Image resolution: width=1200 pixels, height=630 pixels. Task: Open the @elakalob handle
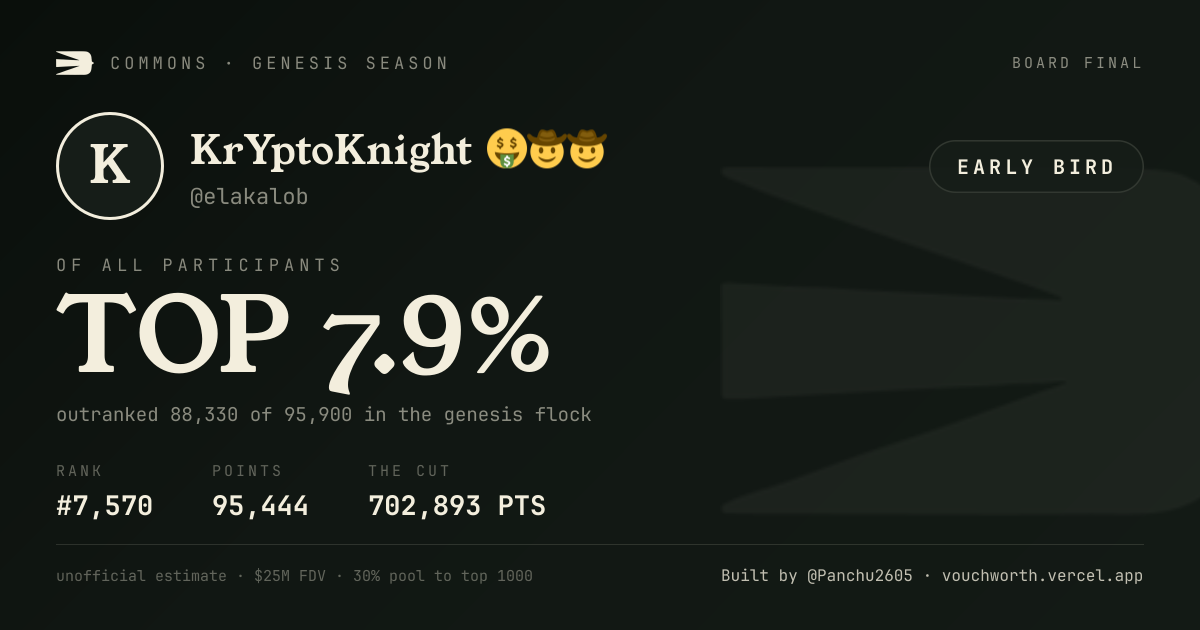pyautogui.click(x=249, y=197)
